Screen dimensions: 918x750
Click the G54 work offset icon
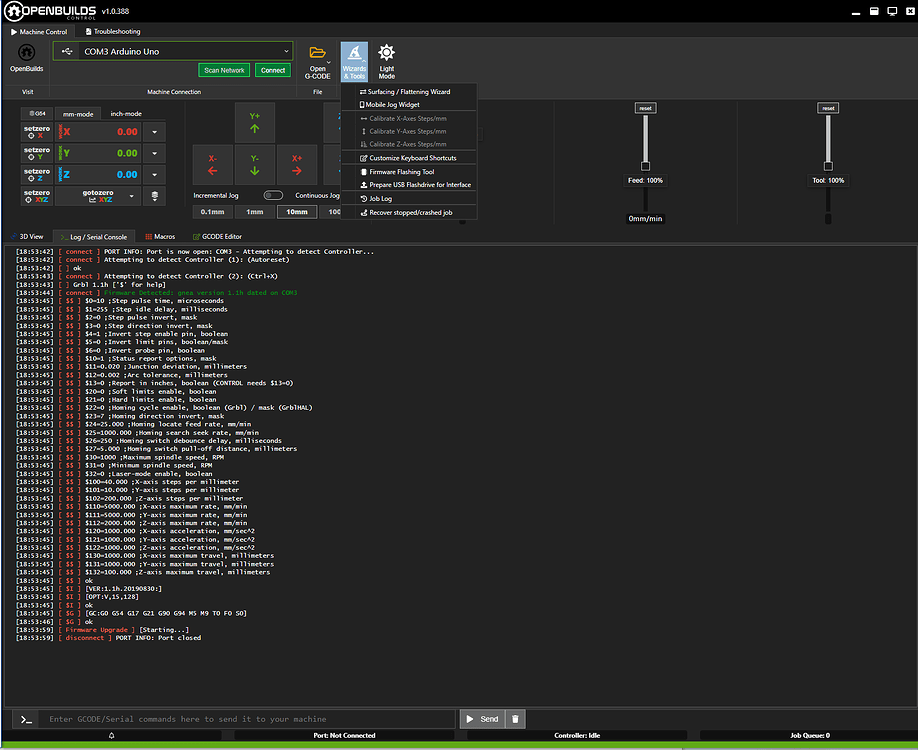point(36,113)
